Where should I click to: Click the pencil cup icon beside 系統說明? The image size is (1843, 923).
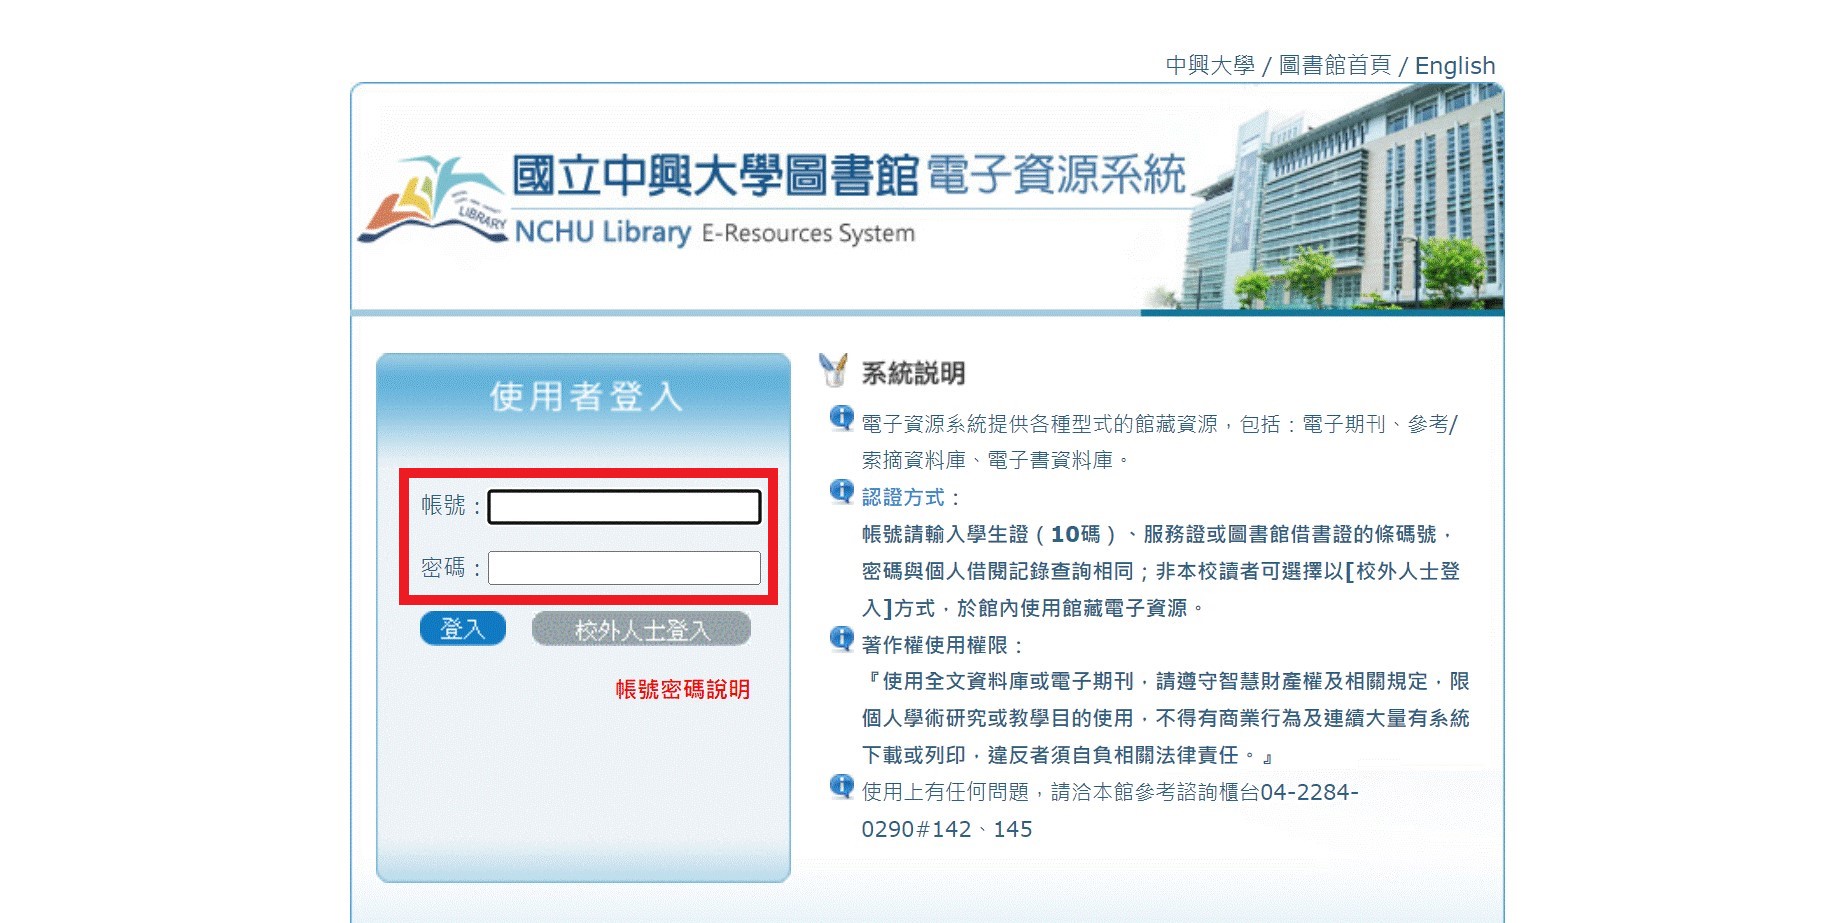click(833, 370)
